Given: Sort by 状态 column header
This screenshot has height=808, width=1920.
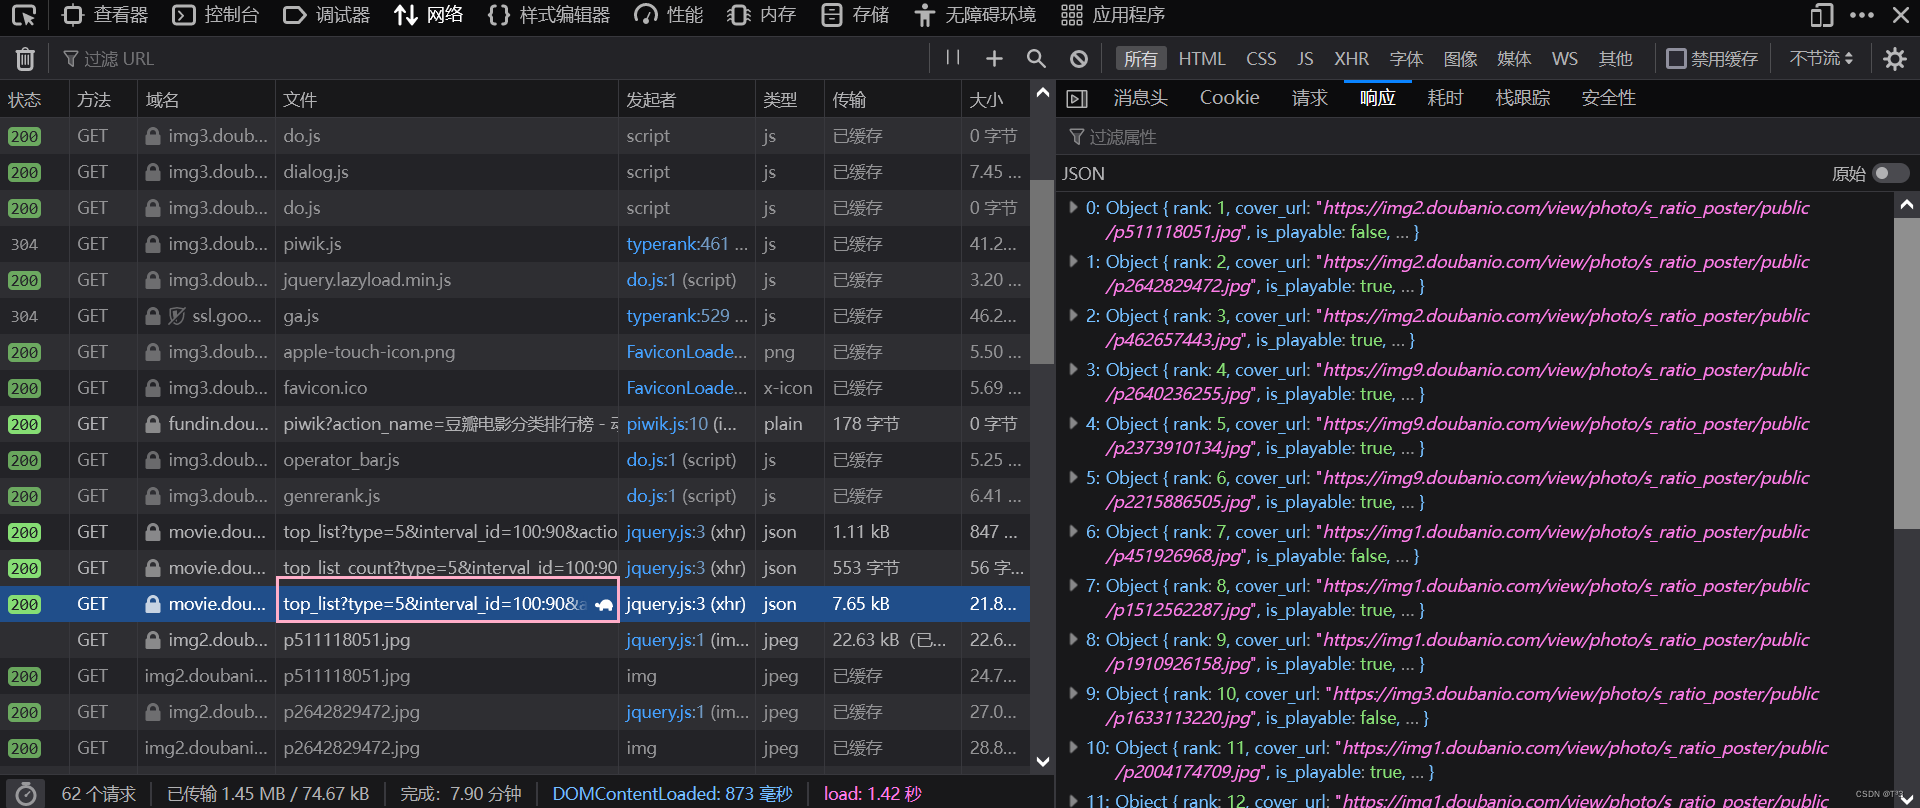Looking at the screenshot, I should tap(34, 100).
